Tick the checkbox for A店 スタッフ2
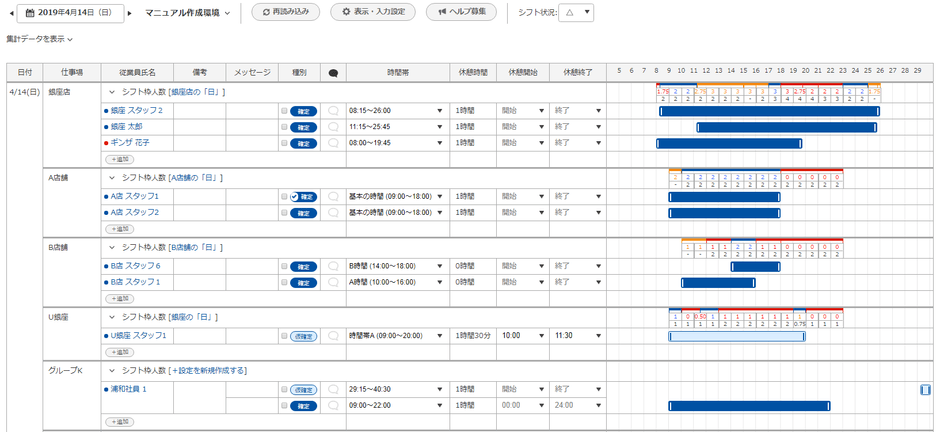The height and width of the screenshot is (432, 940). 284,213
